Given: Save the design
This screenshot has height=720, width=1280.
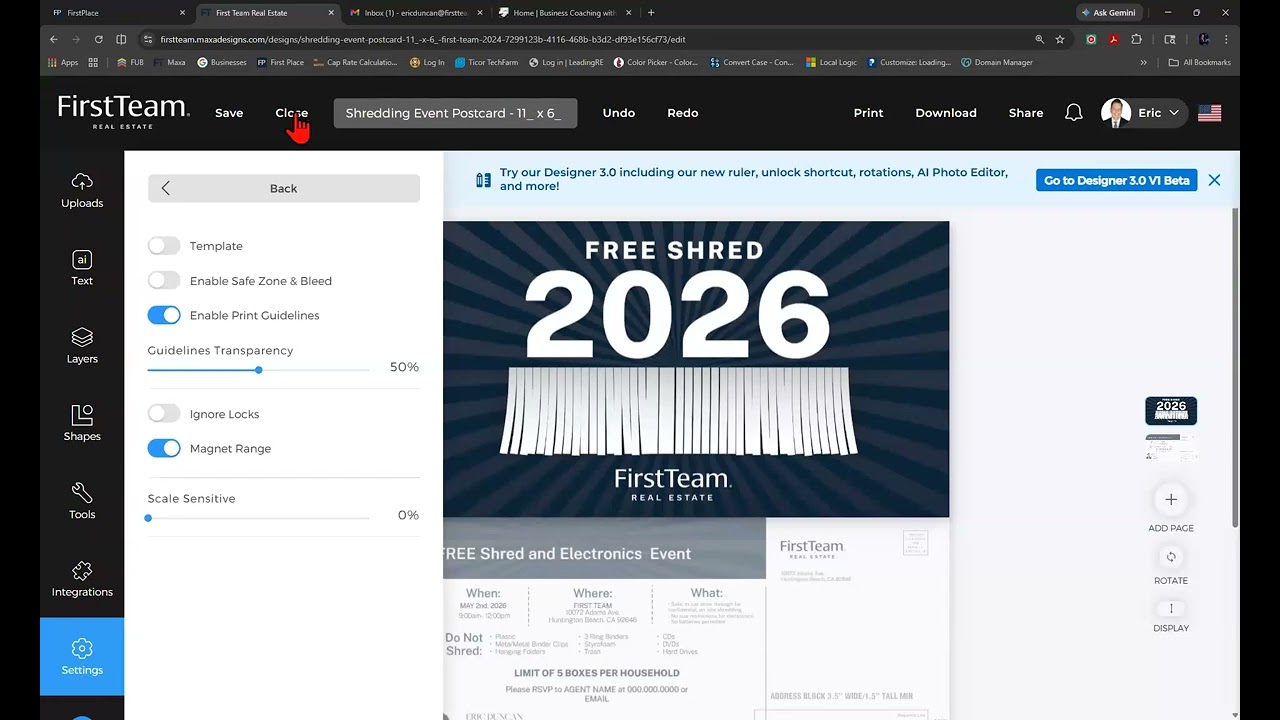Looking at the screenshot, I should 229,113.
